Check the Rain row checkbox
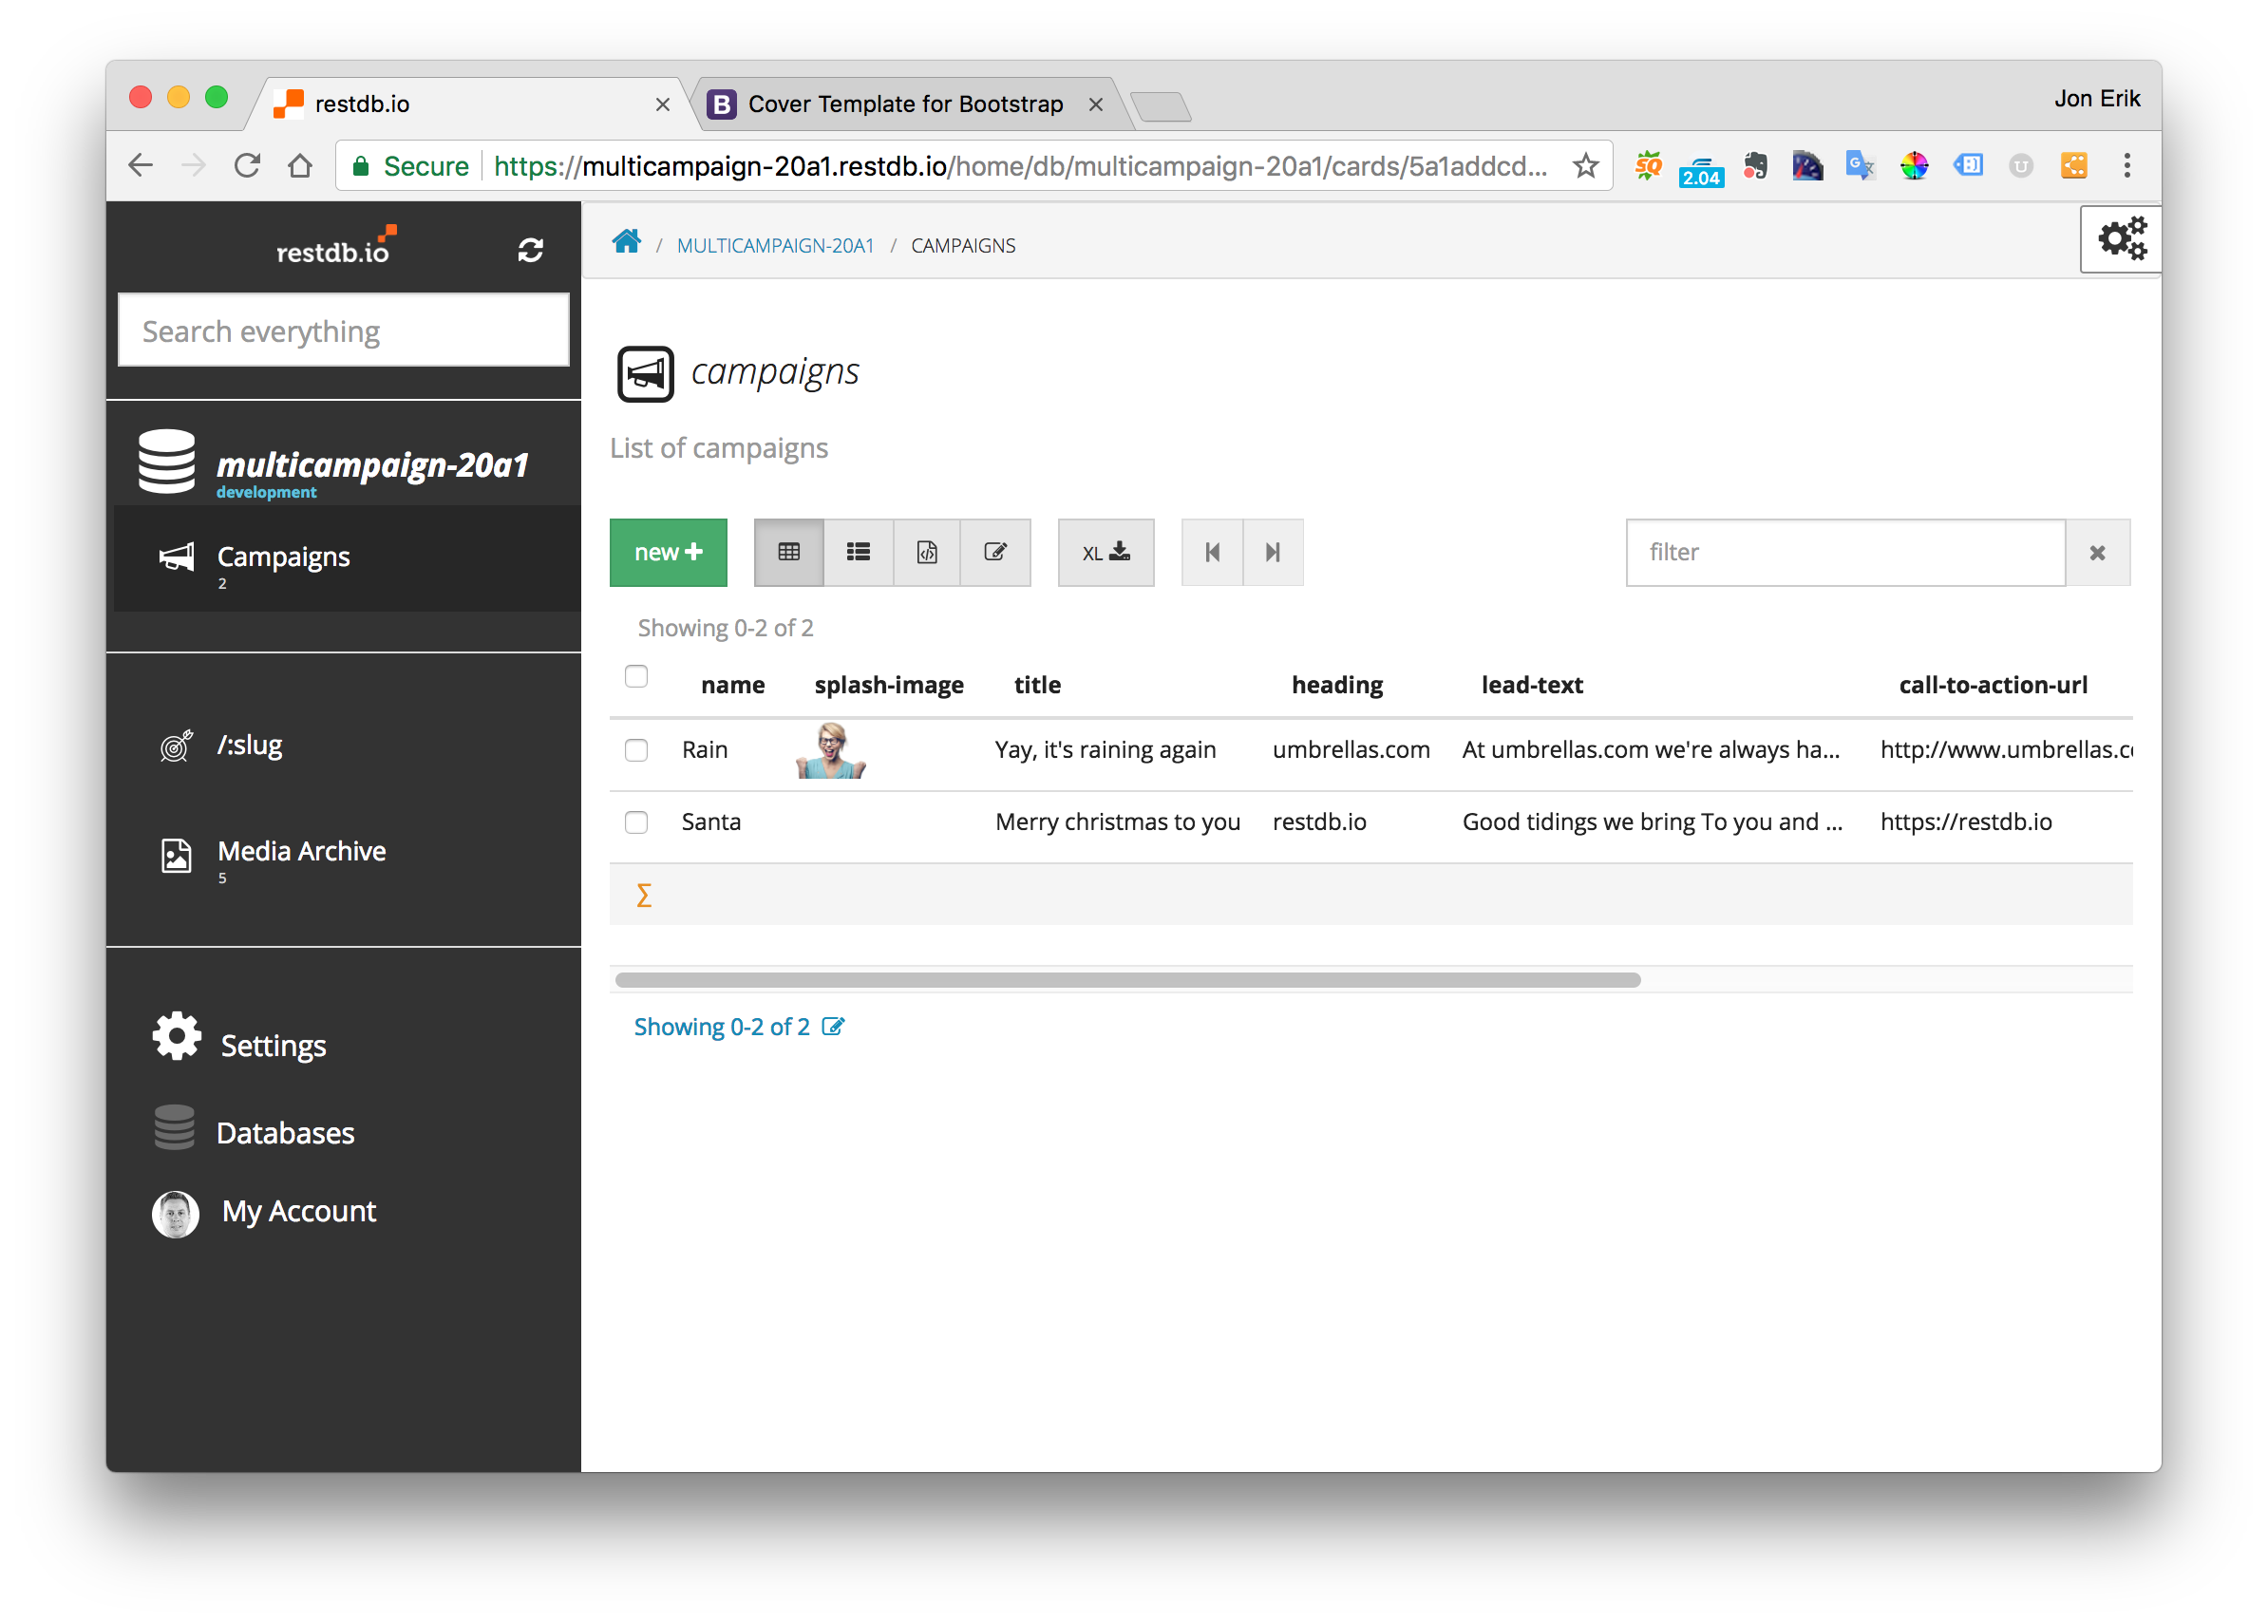Screen dimensions: 2268x1624 pos(636,750)
